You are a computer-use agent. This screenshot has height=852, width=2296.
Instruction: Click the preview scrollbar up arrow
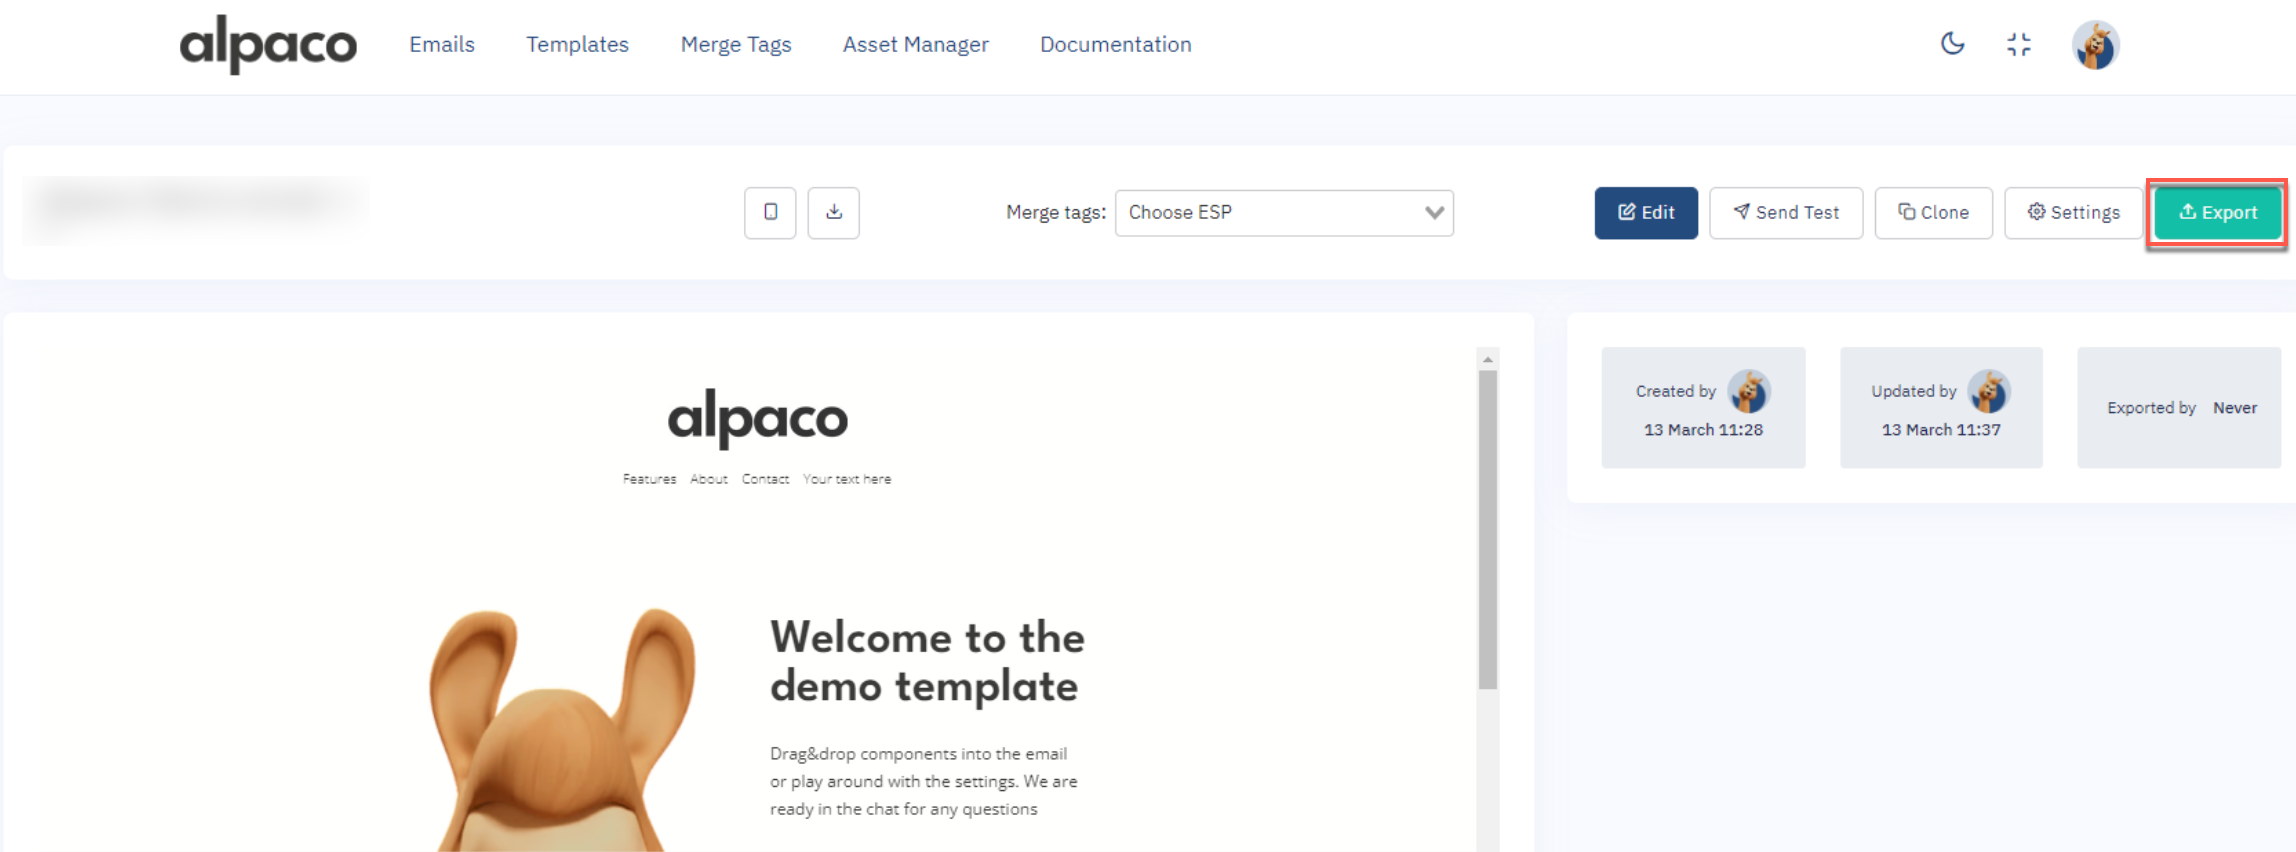pyautogui.click(x=1488, y=359)
